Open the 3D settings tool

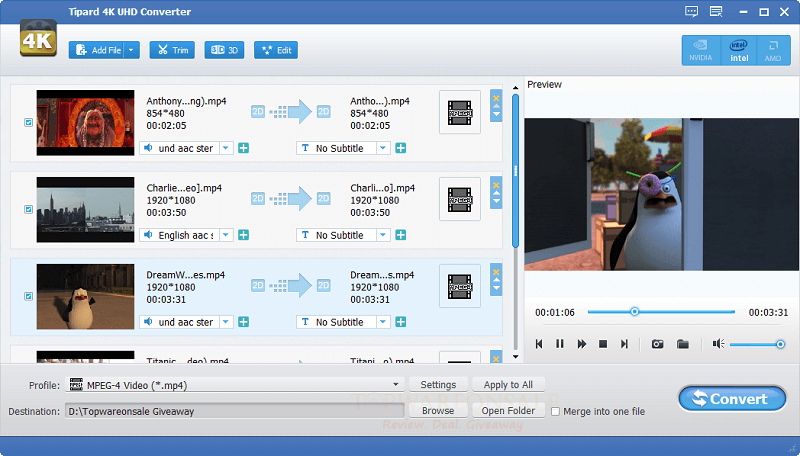click(x=224, y=50)
